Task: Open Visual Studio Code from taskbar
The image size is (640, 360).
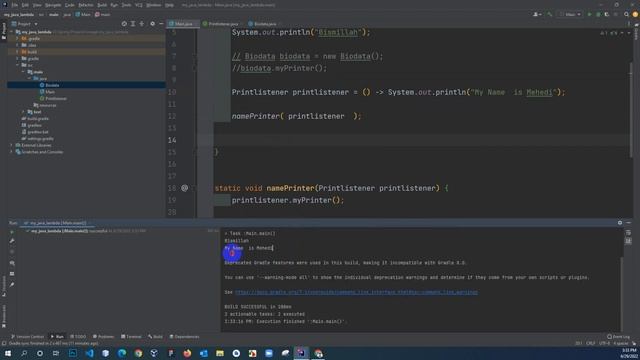Action: pos(89,353)
